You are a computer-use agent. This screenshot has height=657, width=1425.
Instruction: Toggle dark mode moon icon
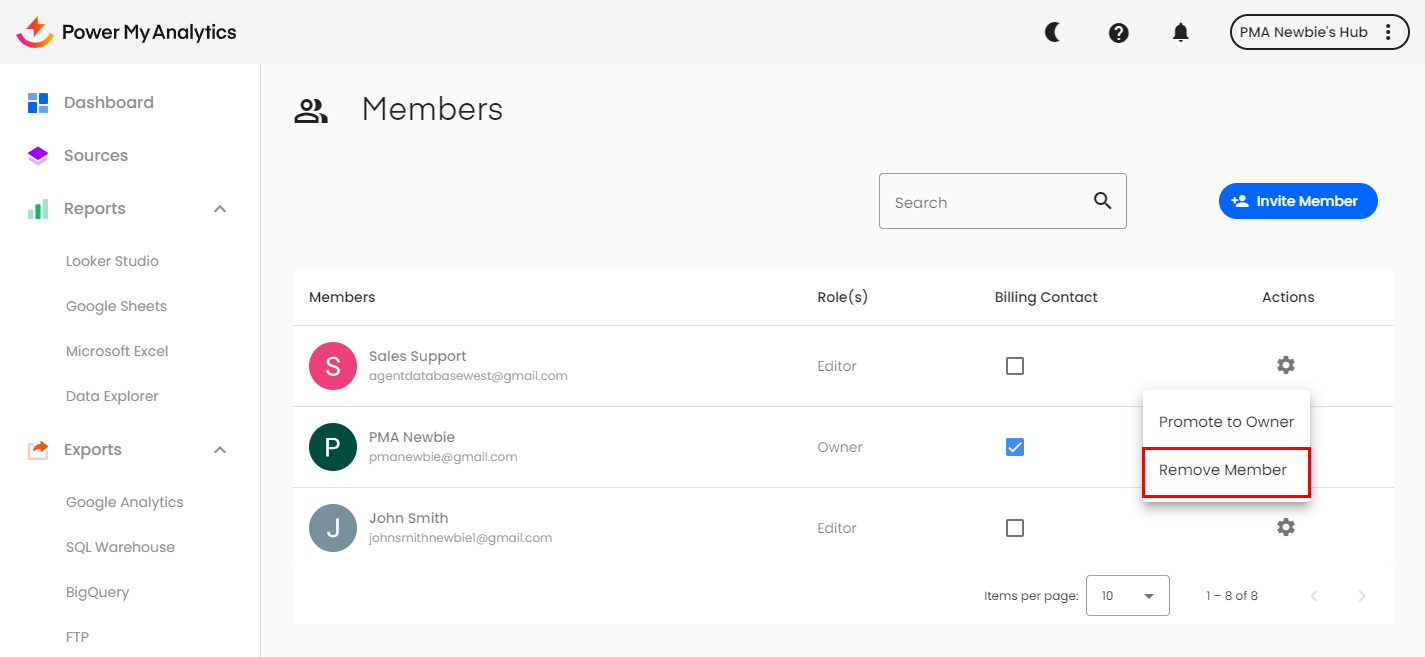[x=1052, y=32]
